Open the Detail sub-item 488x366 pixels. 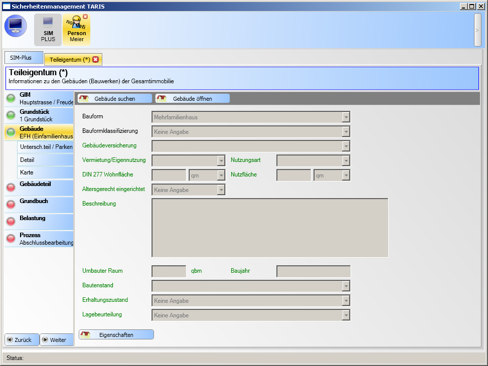[45, 160]
